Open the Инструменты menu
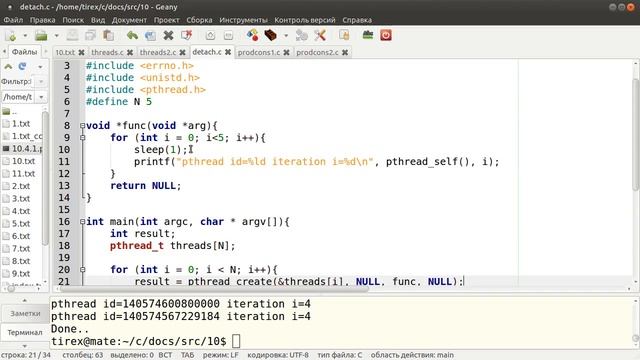 pos(243,20)
